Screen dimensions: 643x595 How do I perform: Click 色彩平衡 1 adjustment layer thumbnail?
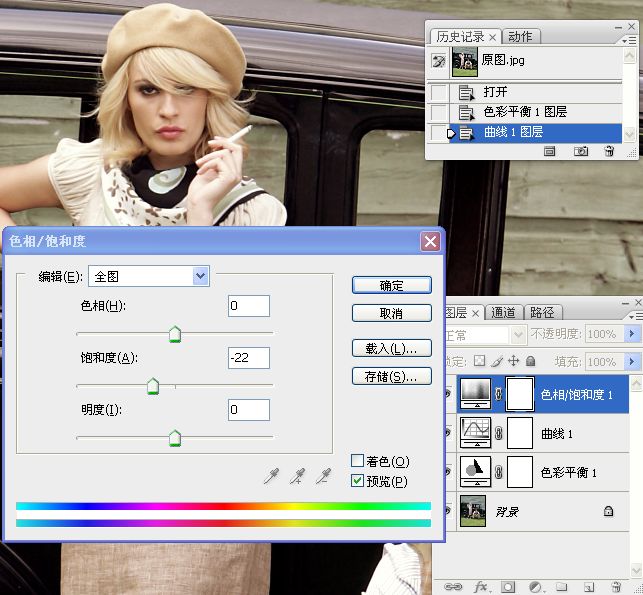click(476, 472)
